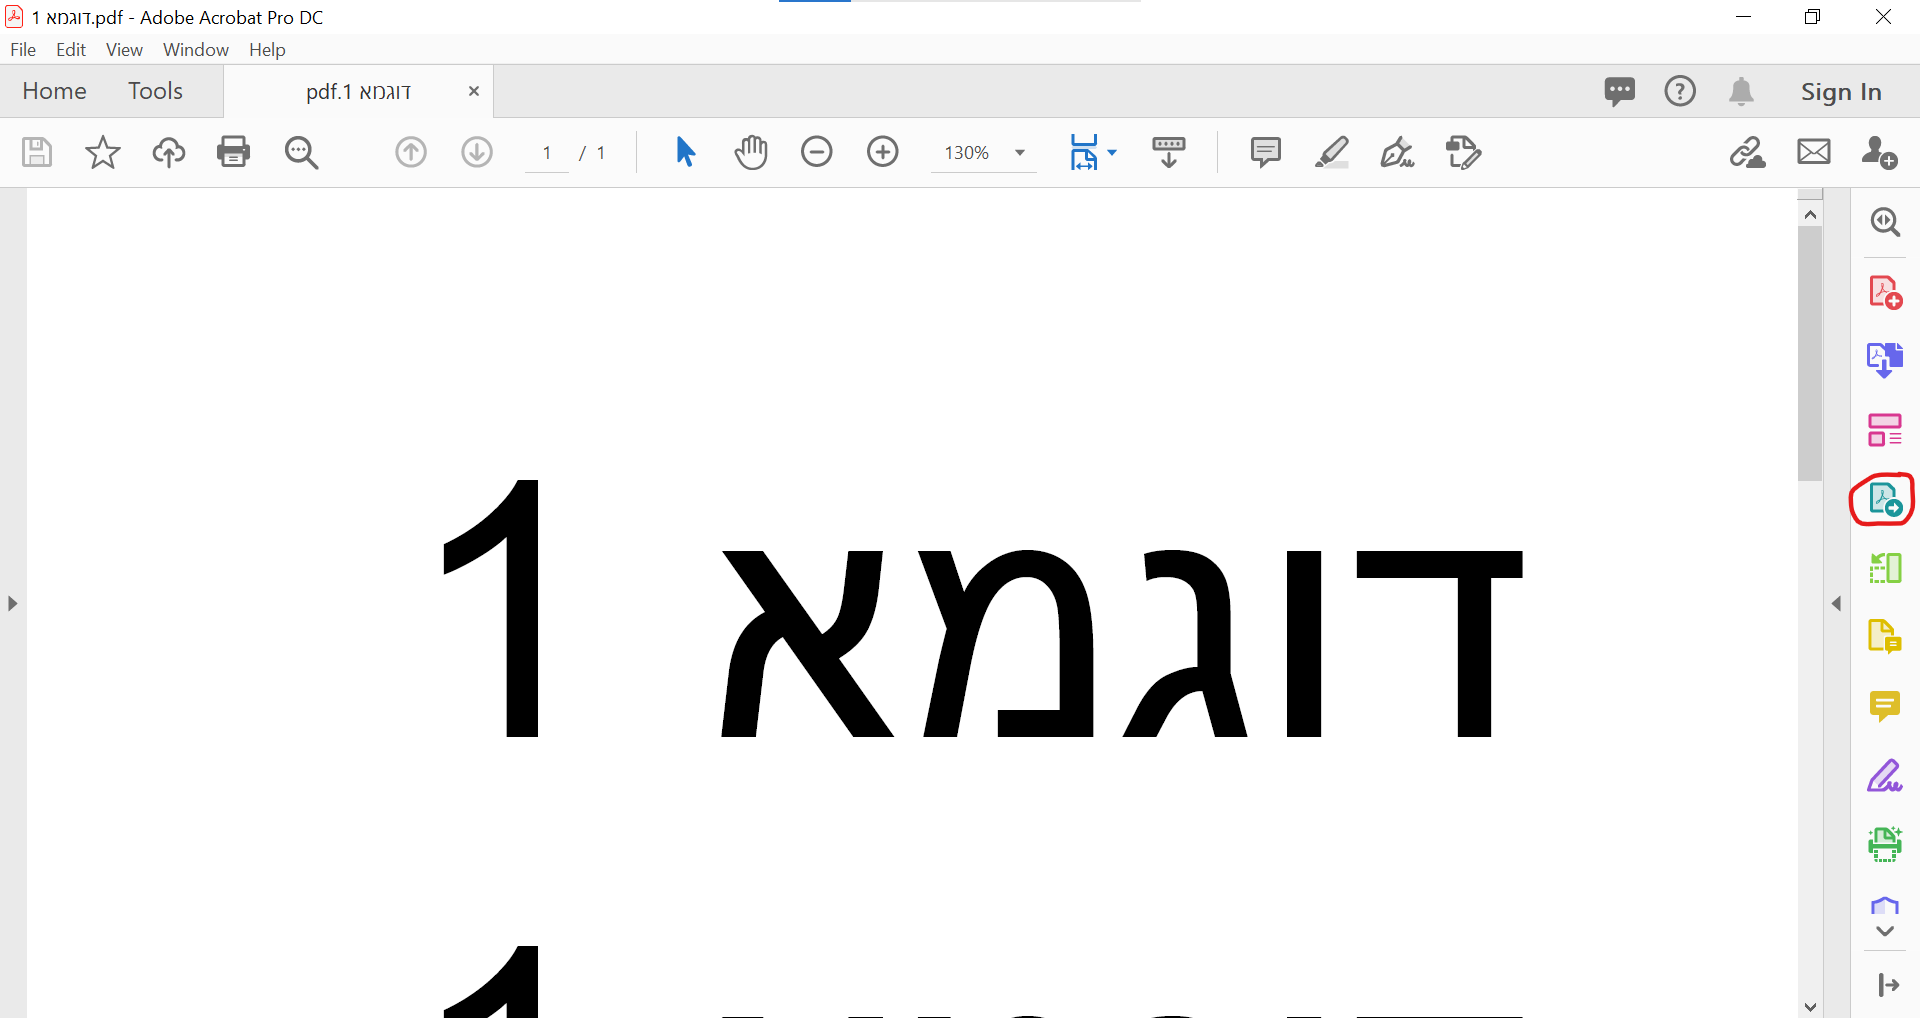Image resolution: width=1920 pixels, height=1018 pixels.
Task: Open the zoom level dropdown
Action: [x=1019, y=153]
